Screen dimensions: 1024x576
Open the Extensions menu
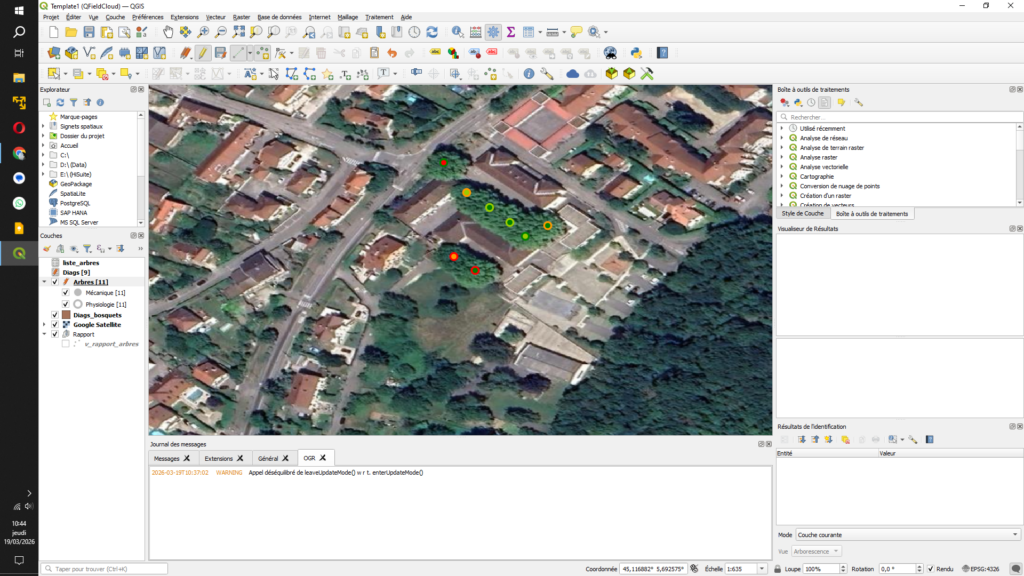tap(184, 17)
